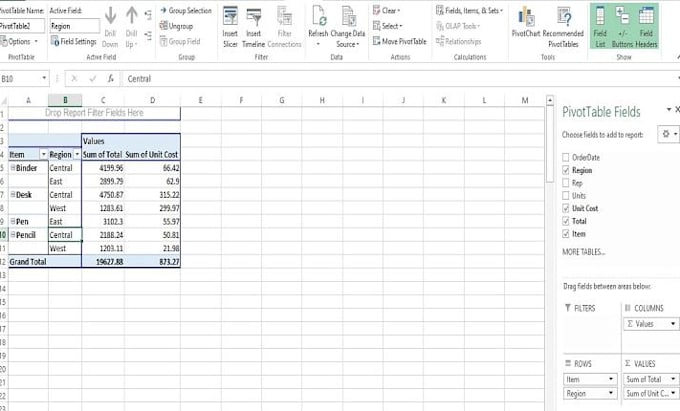Screen dimensions: 680x411
Task: Click into the Active Field box
Action: click(x=74, y=26)
